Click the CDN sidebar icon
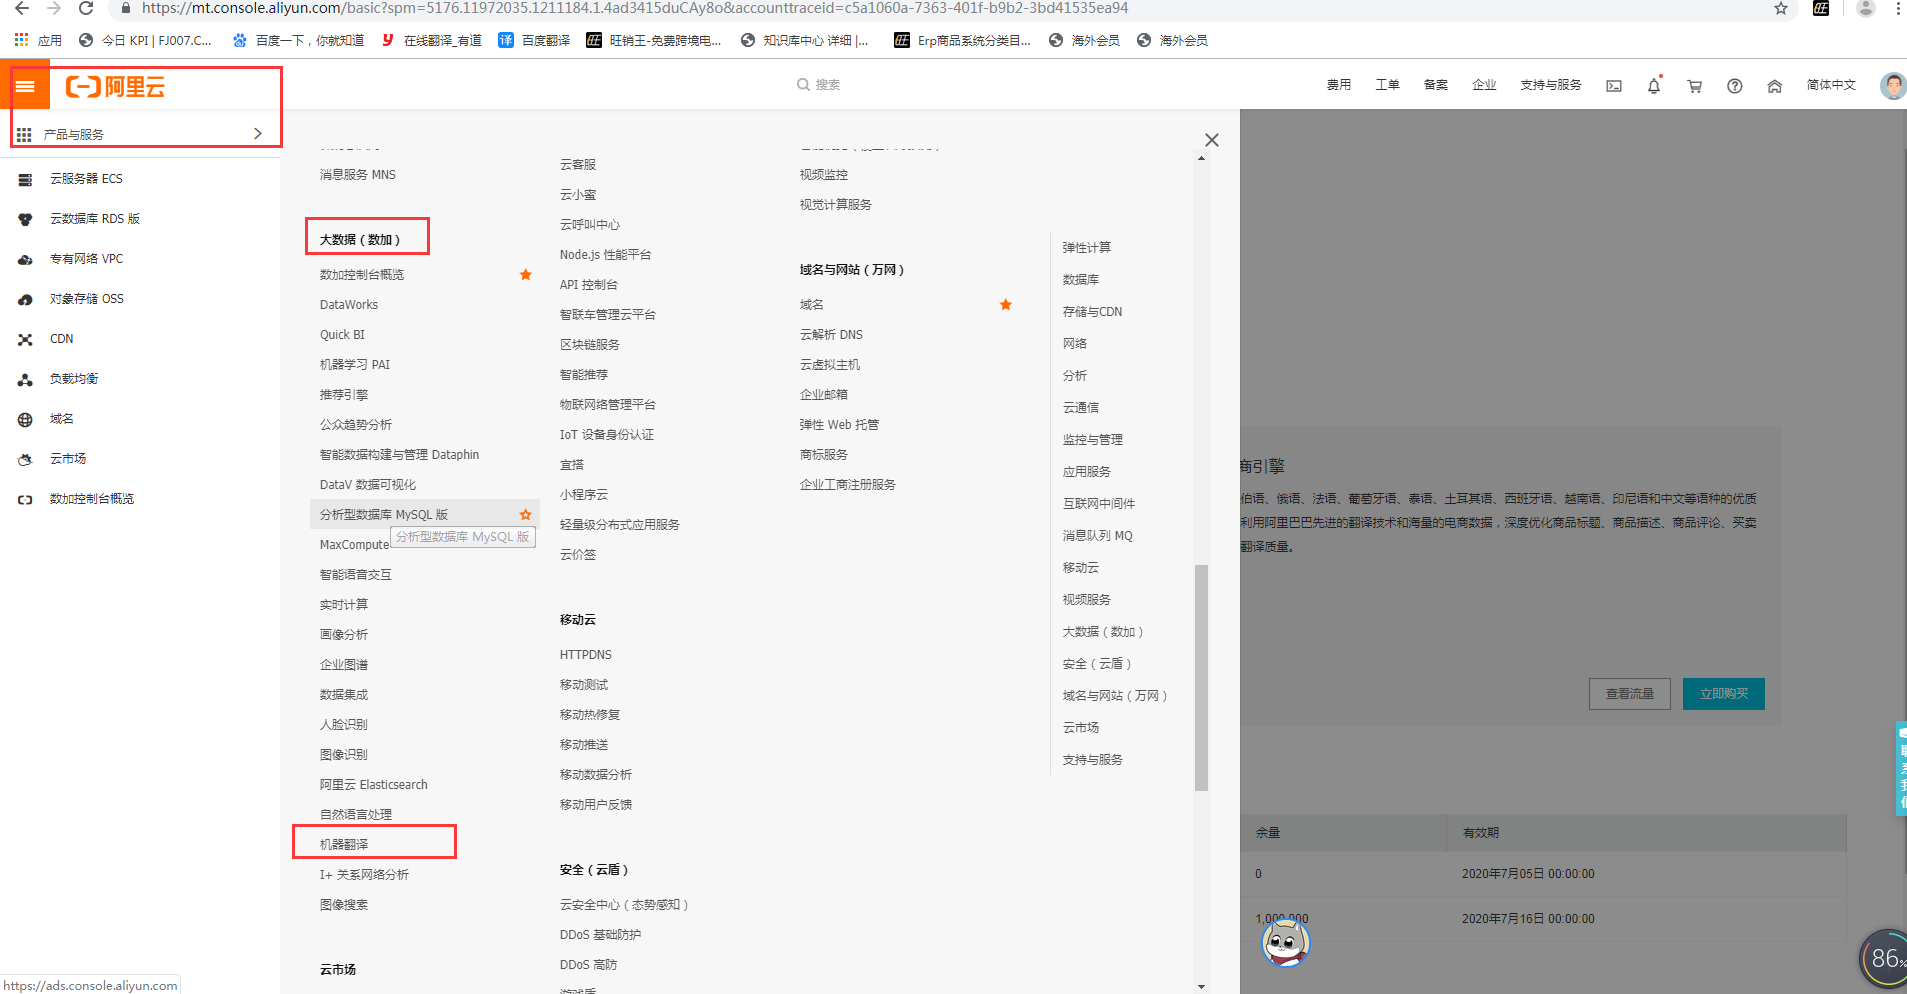This screenshot has width=1907, height=994. click(x=26, y=339)
